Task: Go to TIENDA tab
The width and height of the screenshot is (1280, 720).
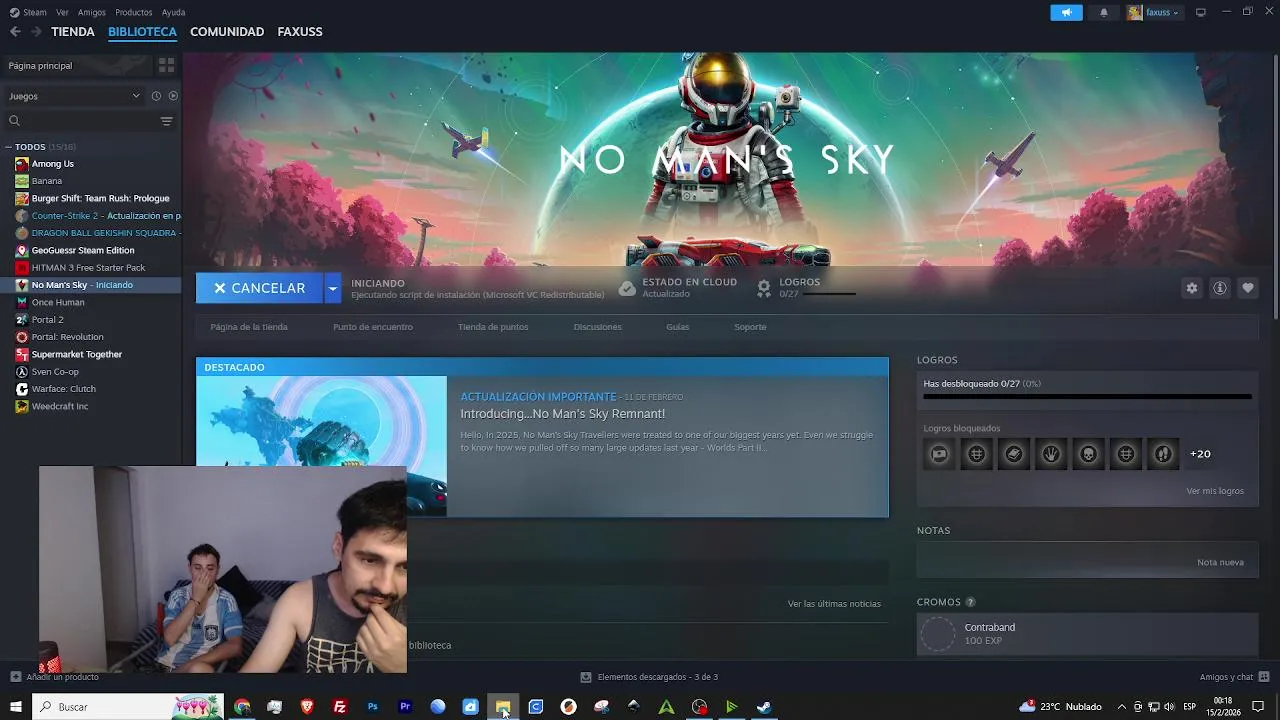Action: [73, 32]
